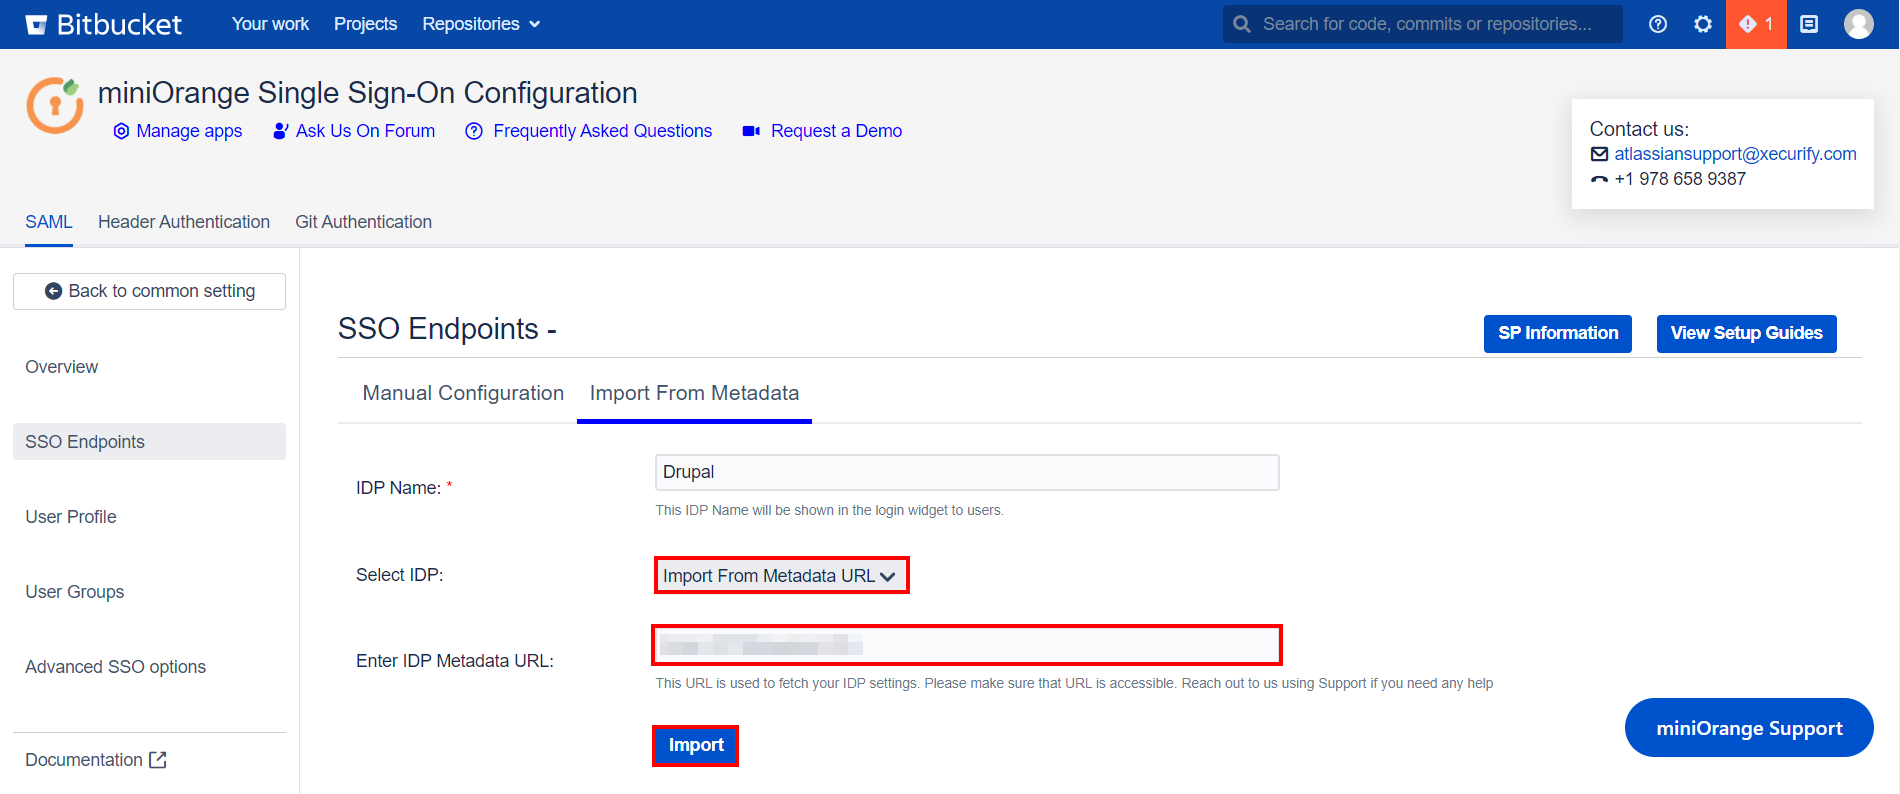Click the orange alert notification badge

[1756, 24]
